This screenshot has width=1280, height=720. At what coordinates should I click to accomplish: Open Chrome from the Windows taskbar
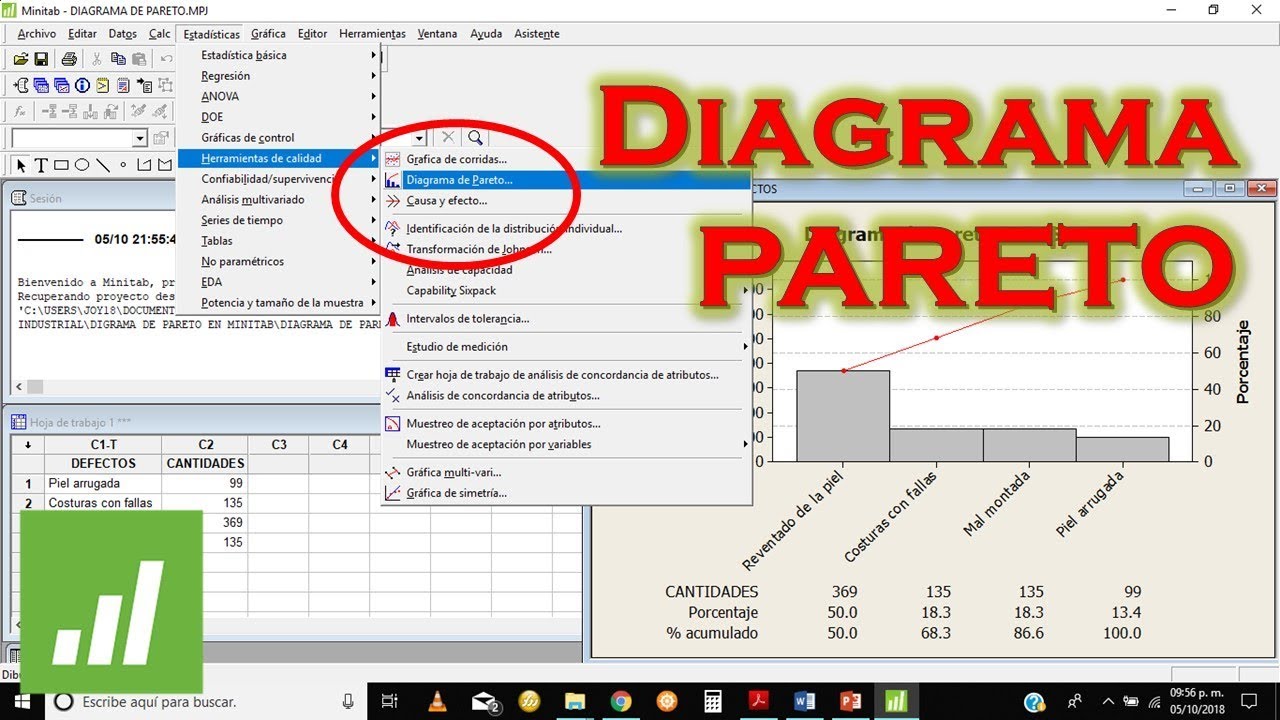(620, 702)
